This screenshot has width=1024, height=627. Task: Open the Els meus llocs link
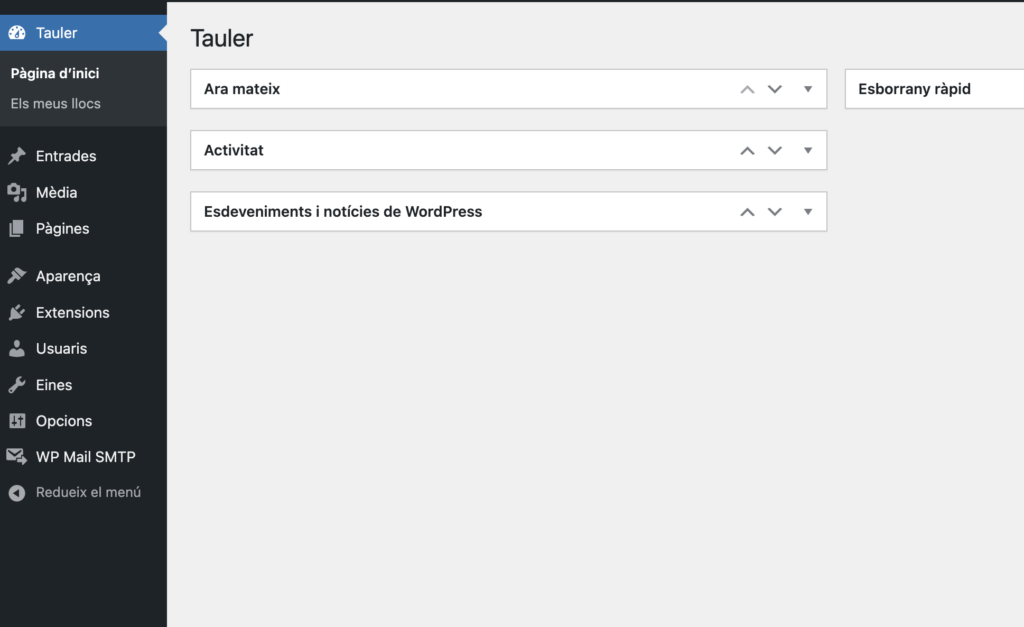point(56,103)
